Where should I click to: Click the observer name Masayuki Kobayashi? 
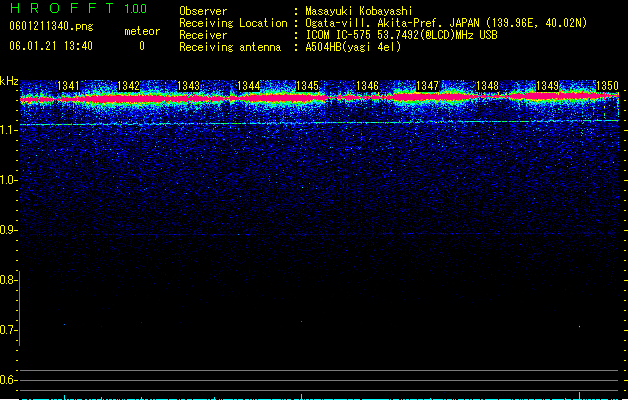[359, 11]
